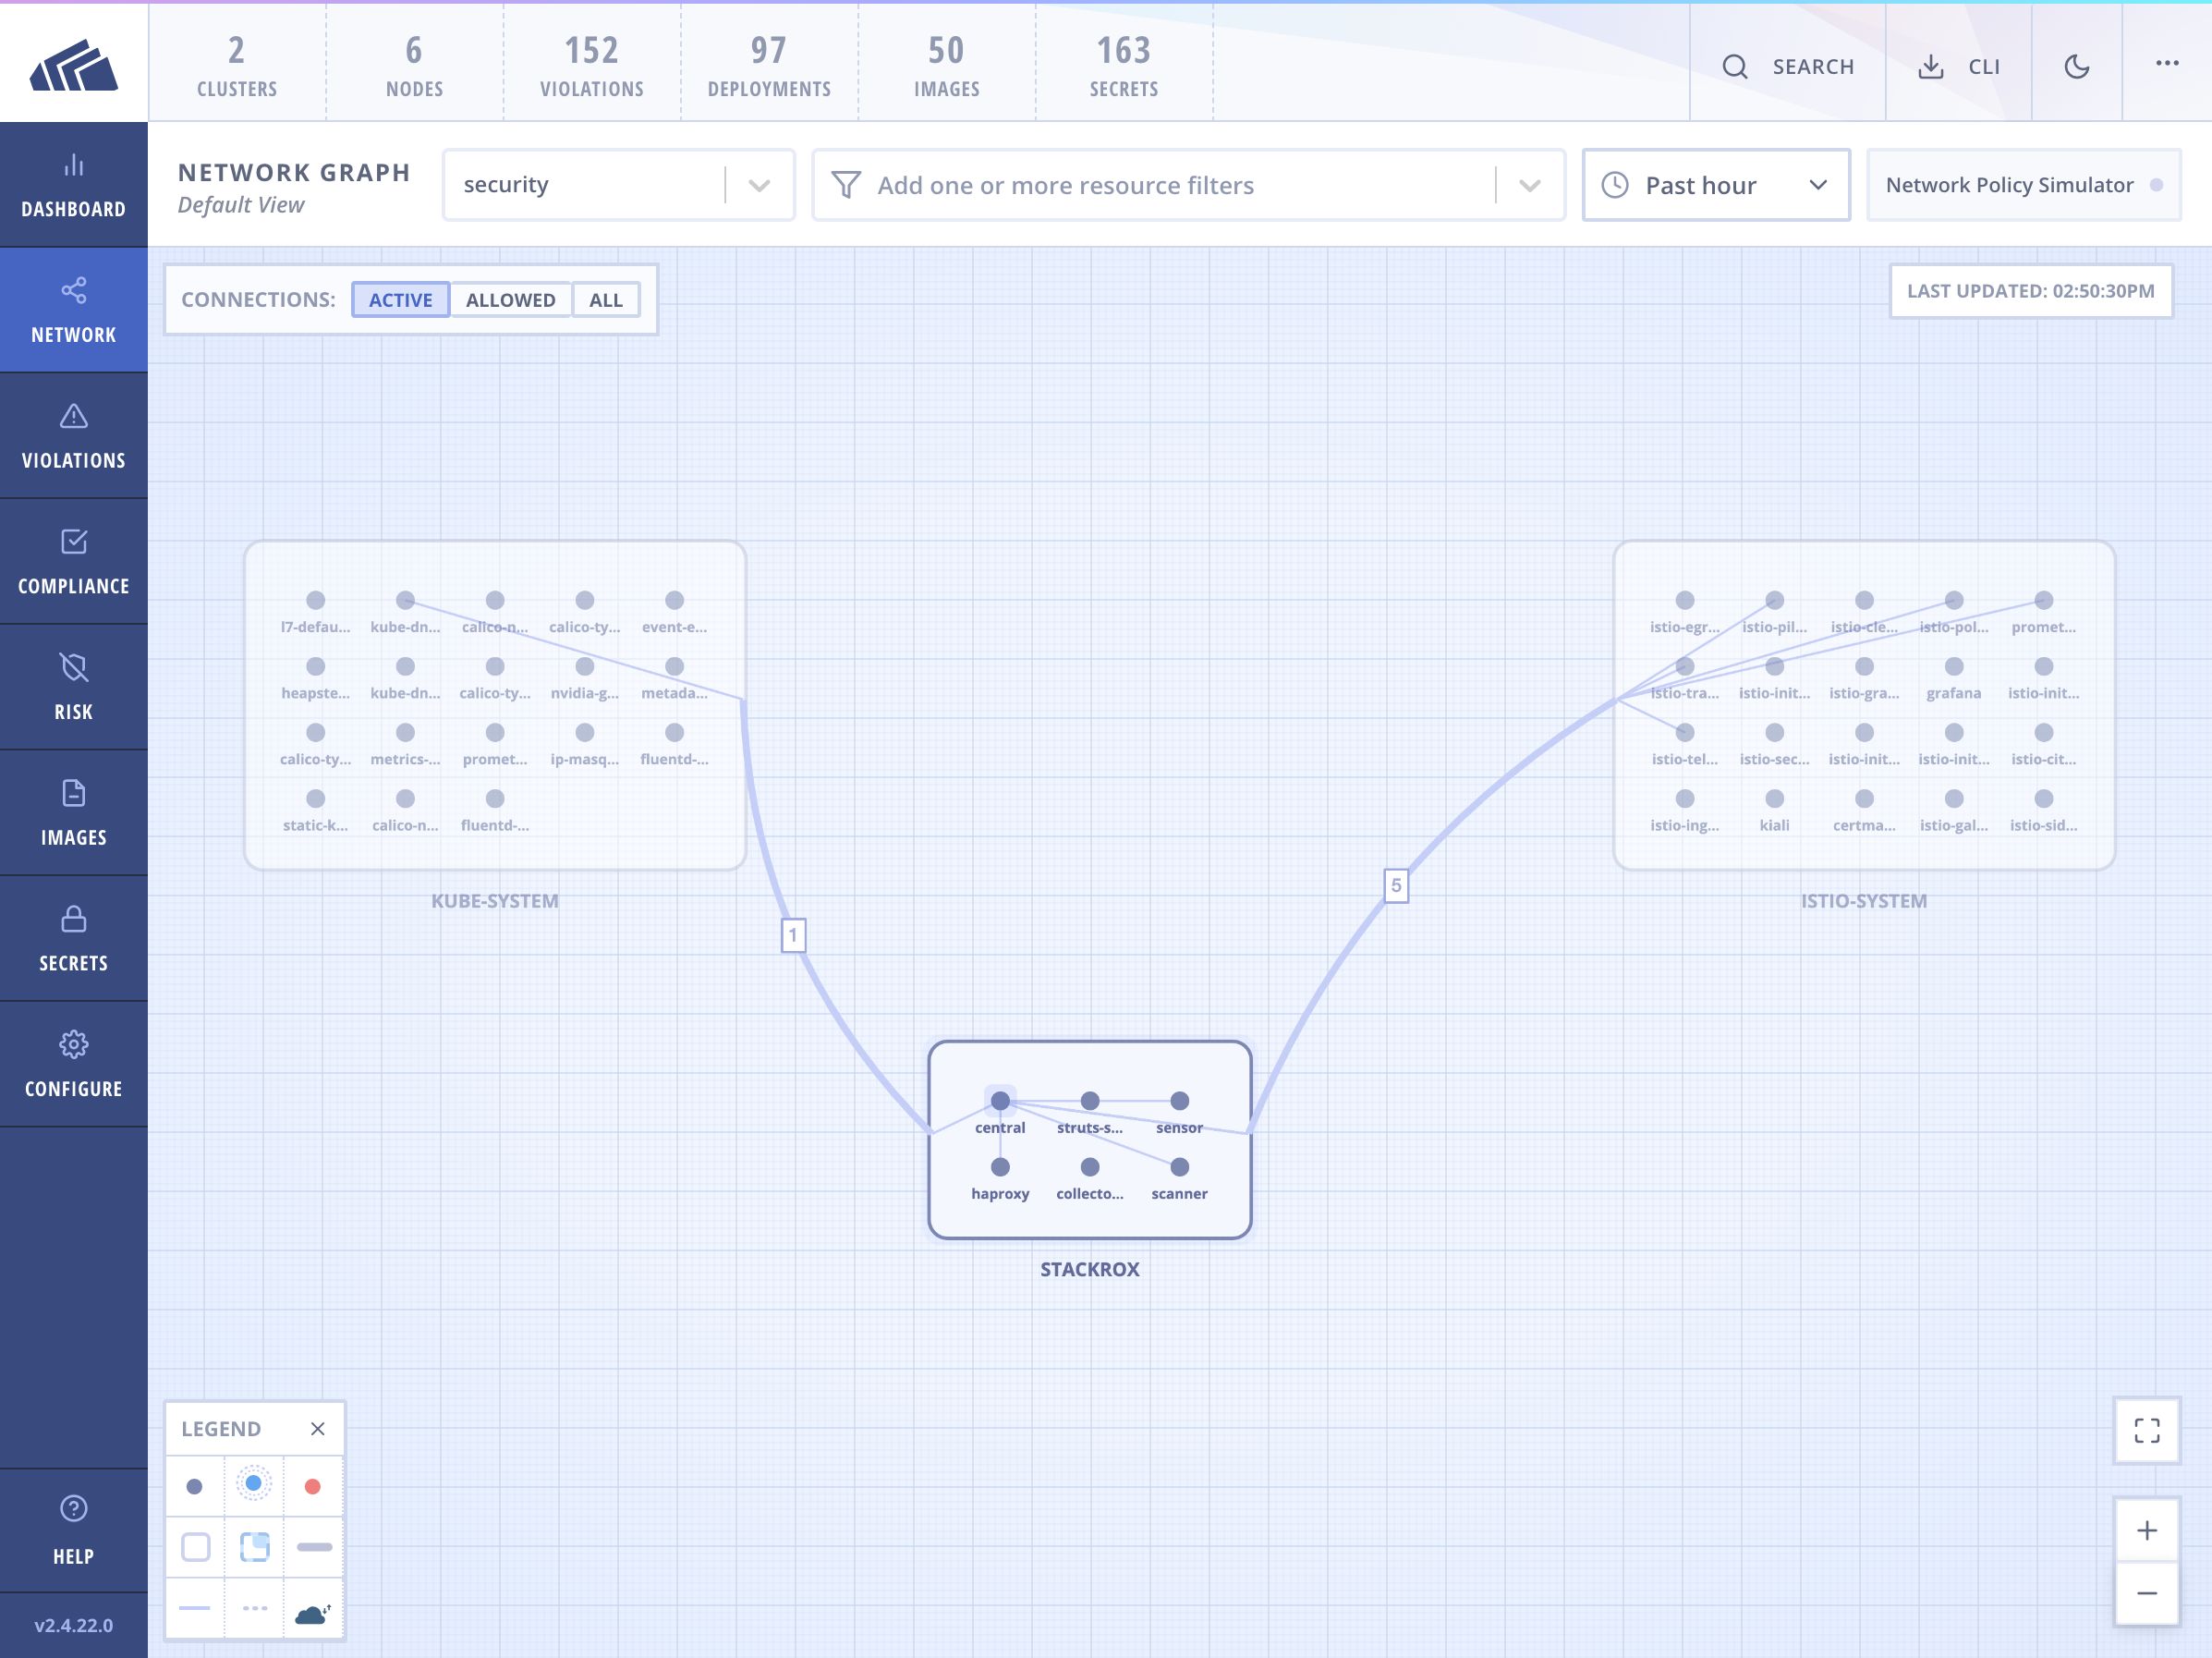Close the Legend panel
Image resolution: width=2212 pixels, height=1658 pixels.
(318, 1428)
